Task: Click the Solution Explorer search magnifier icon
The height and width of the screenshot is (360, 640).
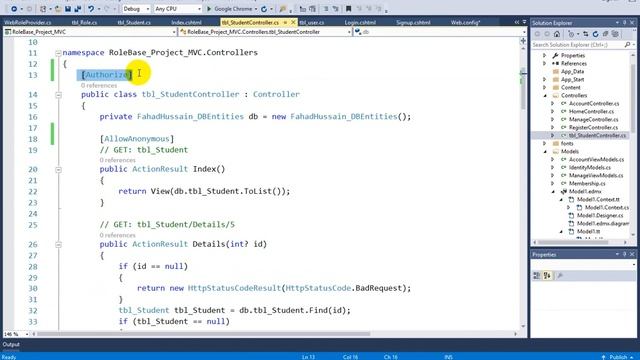Action: point(627,44)
